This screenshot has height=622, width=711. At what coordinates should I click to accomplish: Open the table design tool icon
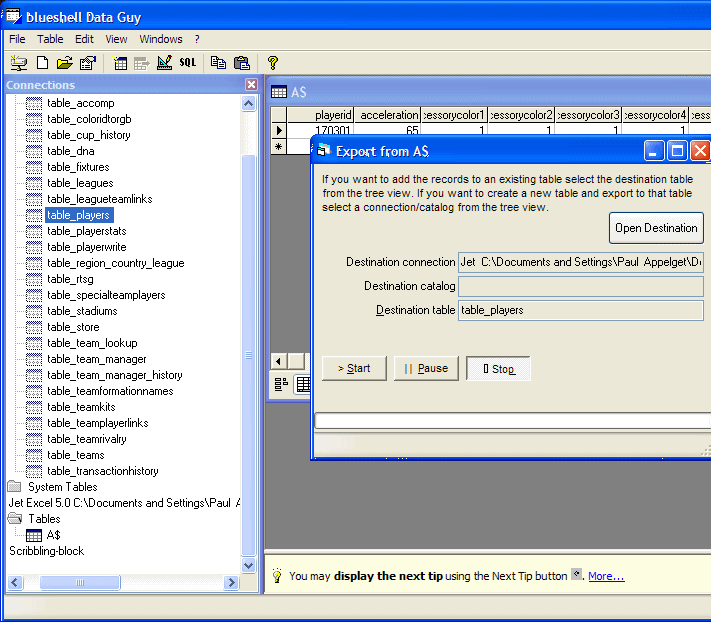point(164,63)
